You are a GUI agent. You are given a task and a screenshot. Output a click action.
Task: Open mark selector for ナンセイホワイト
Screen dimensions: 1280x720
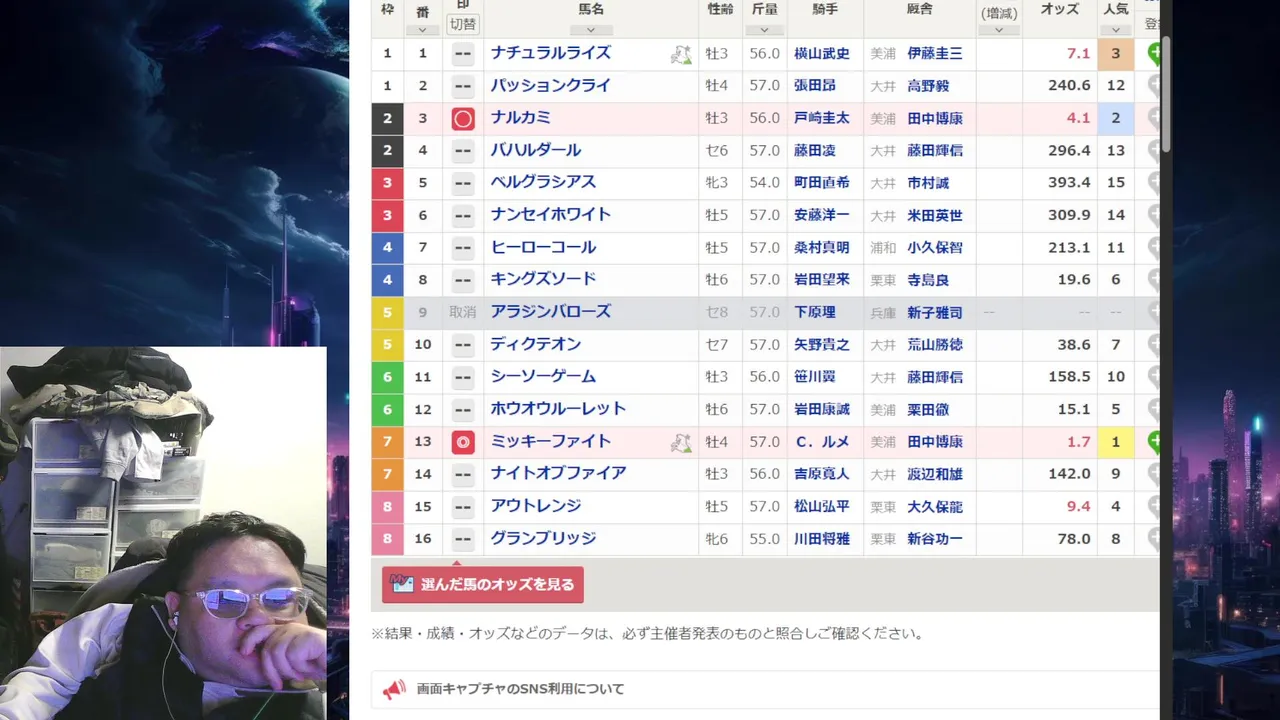[x=463, y=215]
